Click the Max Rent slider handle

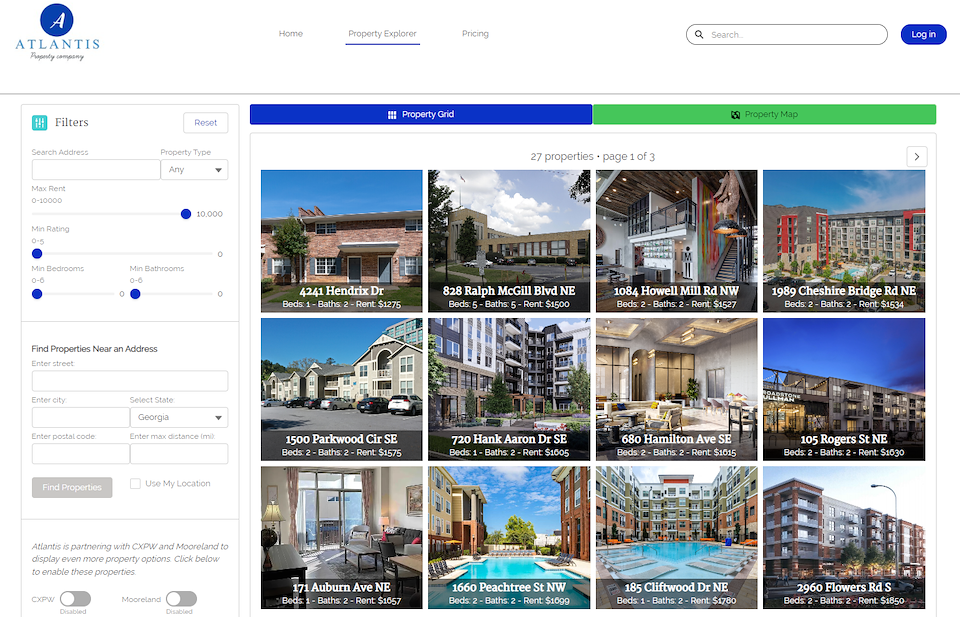(x=186, y=214)
